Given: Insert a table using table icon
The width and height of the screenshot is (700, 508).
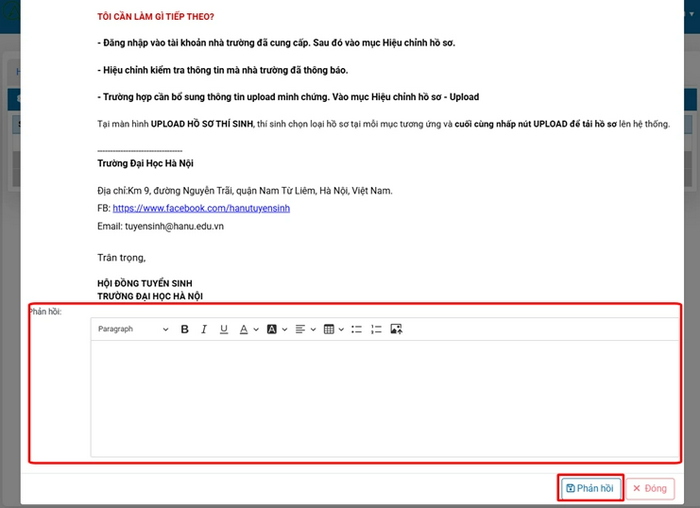Looking at the screenshot, I should click(x=329, y=329).
